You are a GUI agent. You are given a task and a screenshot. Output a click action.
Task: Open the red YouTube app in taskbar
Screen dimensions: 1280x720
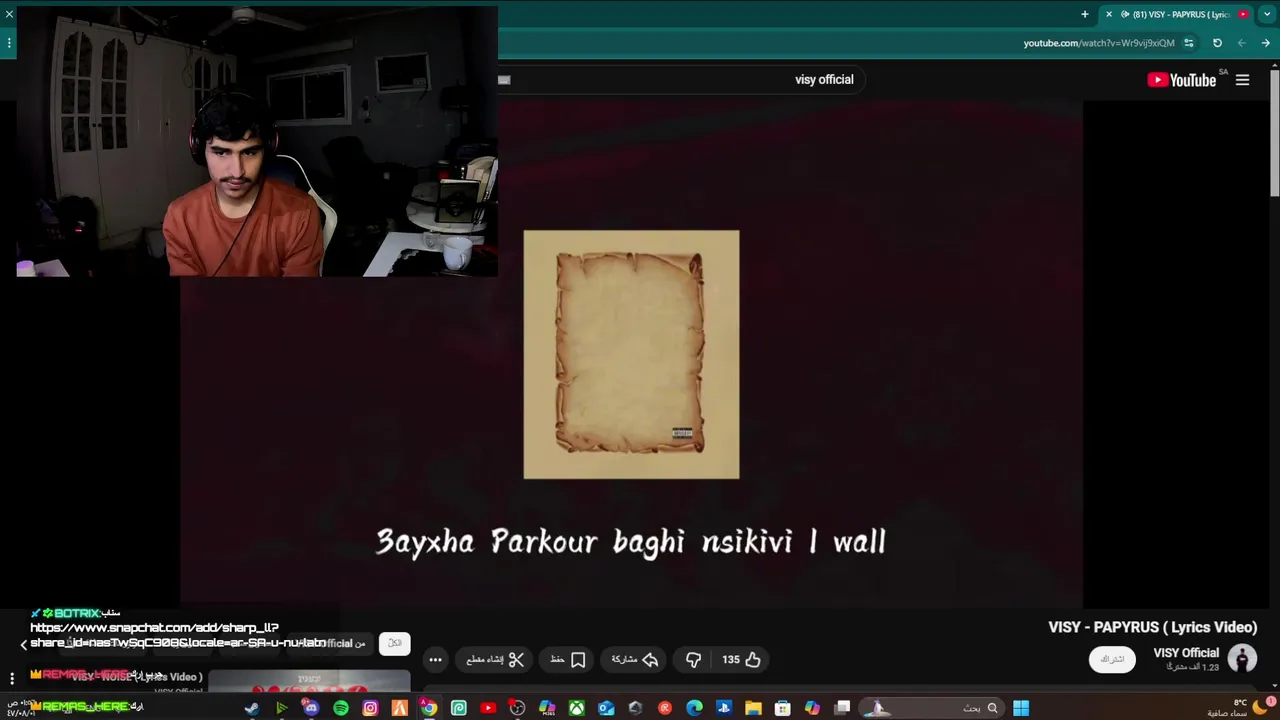pos(488,708)
